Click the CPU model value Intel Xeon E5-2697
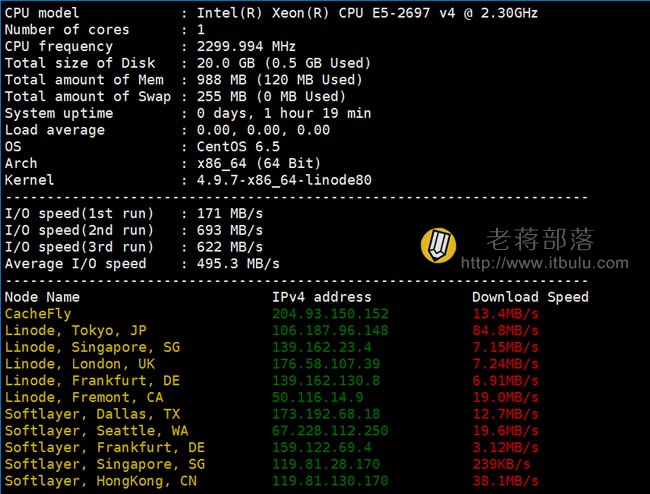This screenshot has height=494, width=650. coord(367,13)
